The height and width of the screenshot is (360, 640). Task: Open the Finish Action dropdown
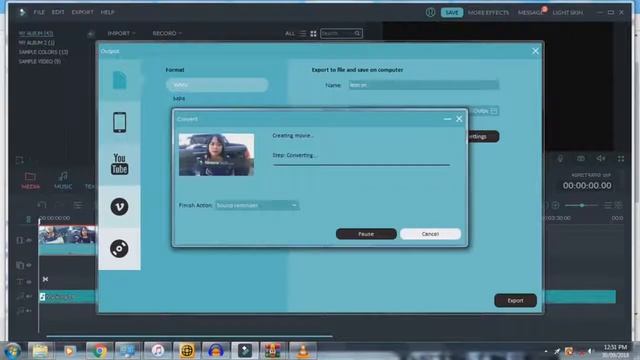257,205
